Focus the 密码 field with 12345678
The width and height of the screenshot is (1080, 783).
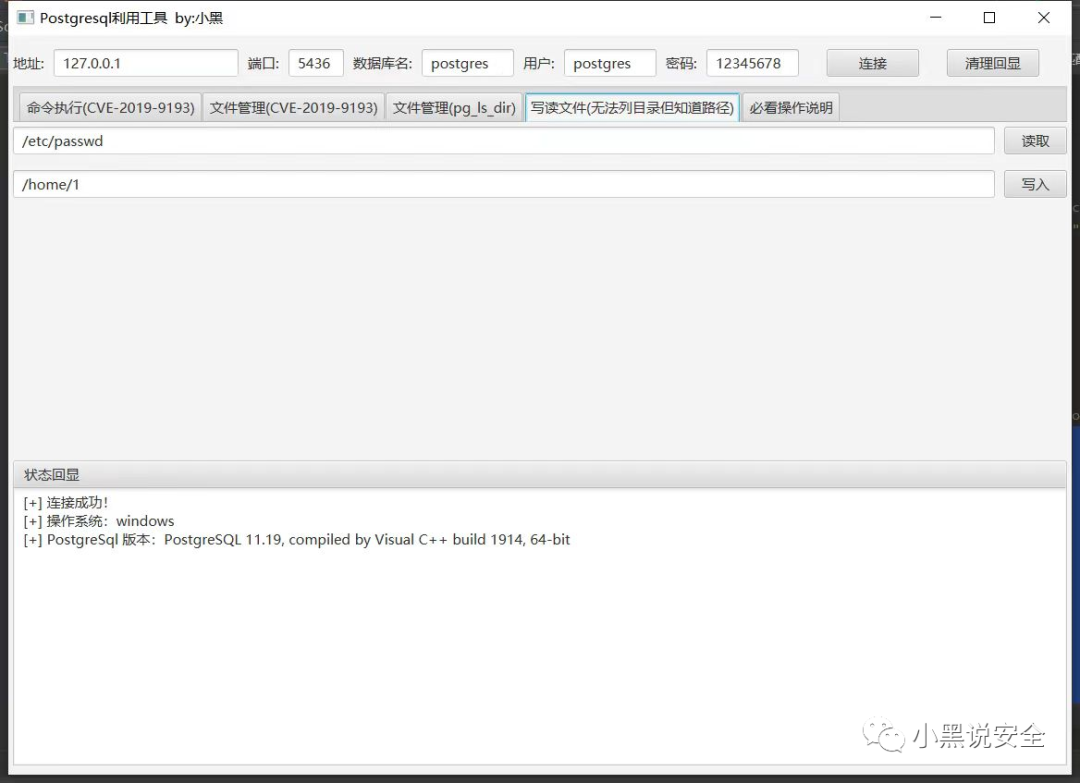pyautogui.click(x=752, y=63)
